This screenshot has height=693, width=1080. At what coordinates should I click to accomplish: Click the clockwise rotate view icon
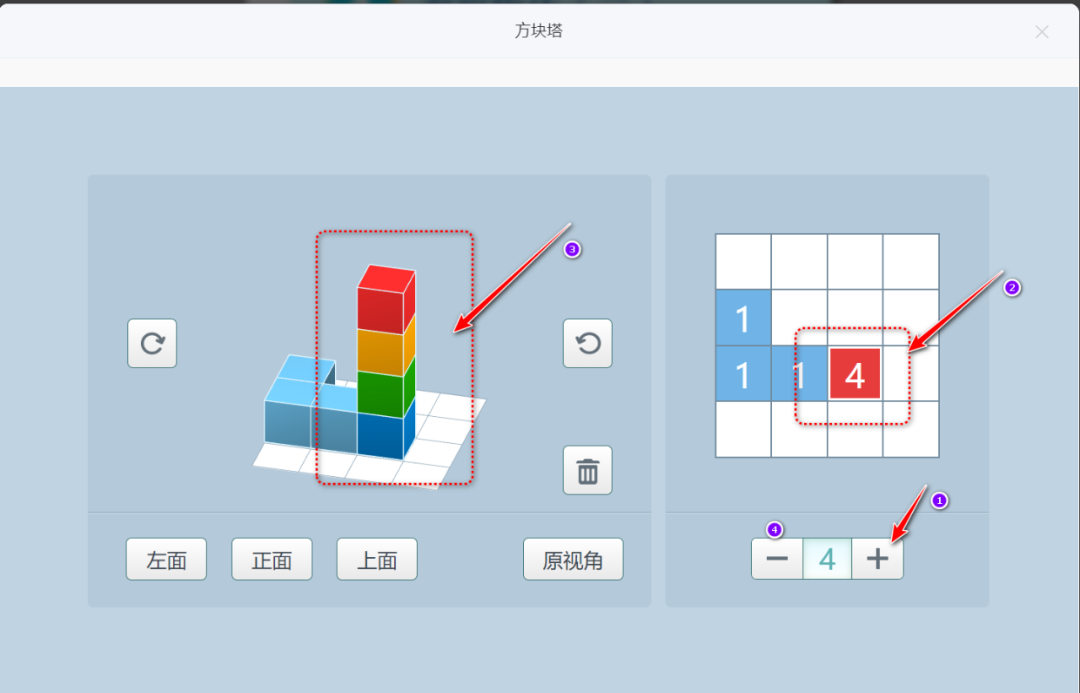(x=152, y=343)
